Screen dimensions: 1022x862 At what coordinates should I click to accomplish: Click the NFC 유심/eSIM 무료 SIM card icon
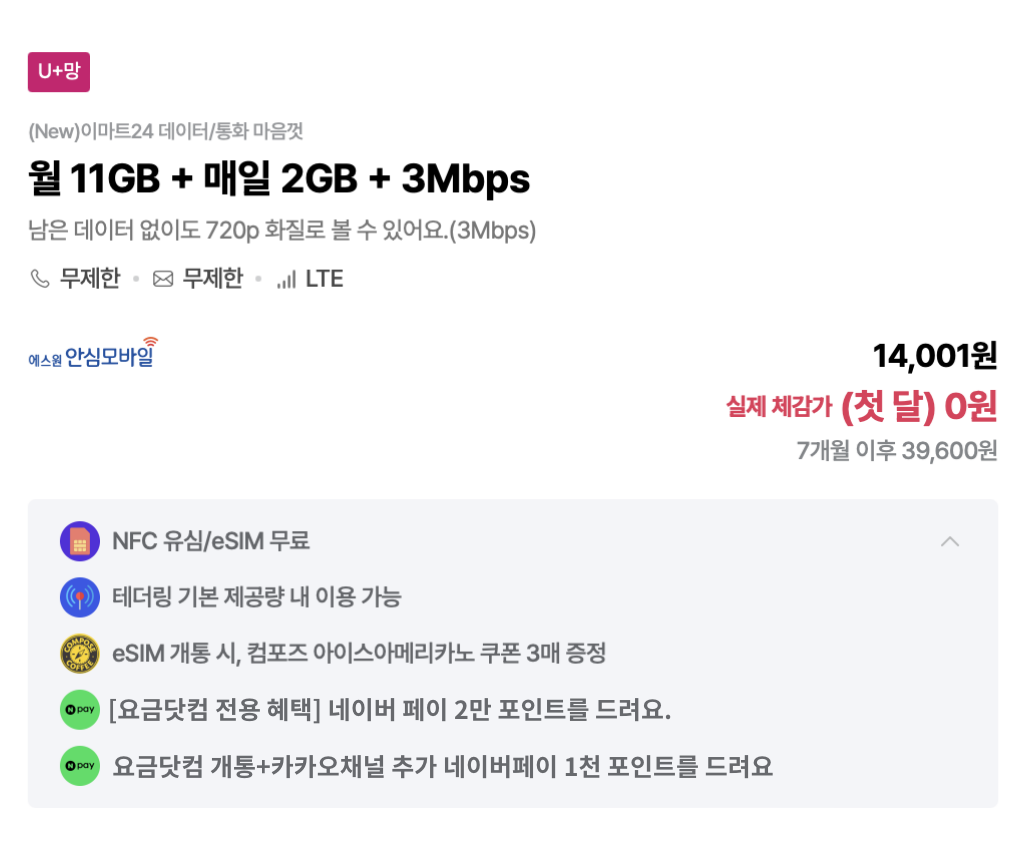79,541
